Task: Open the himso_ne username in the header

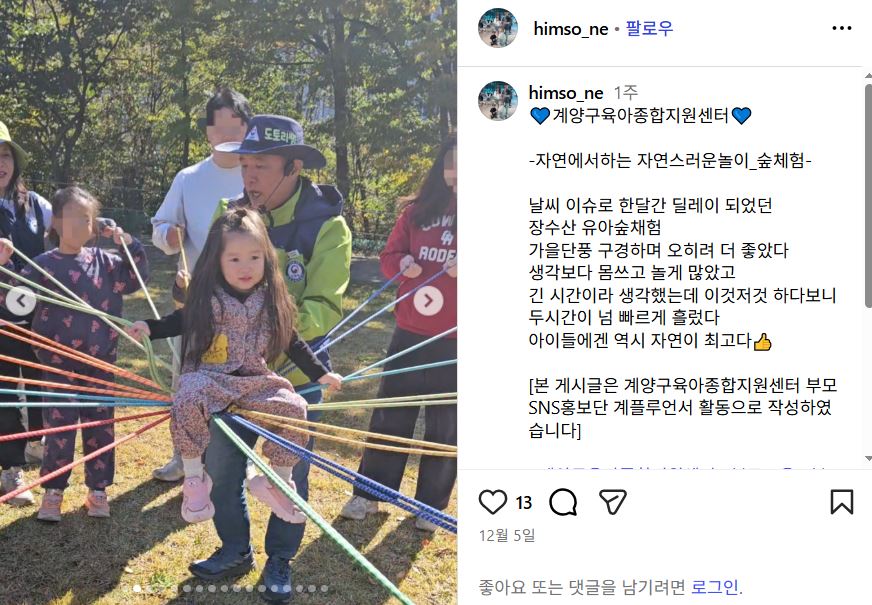Action: [x=571, y=29]
